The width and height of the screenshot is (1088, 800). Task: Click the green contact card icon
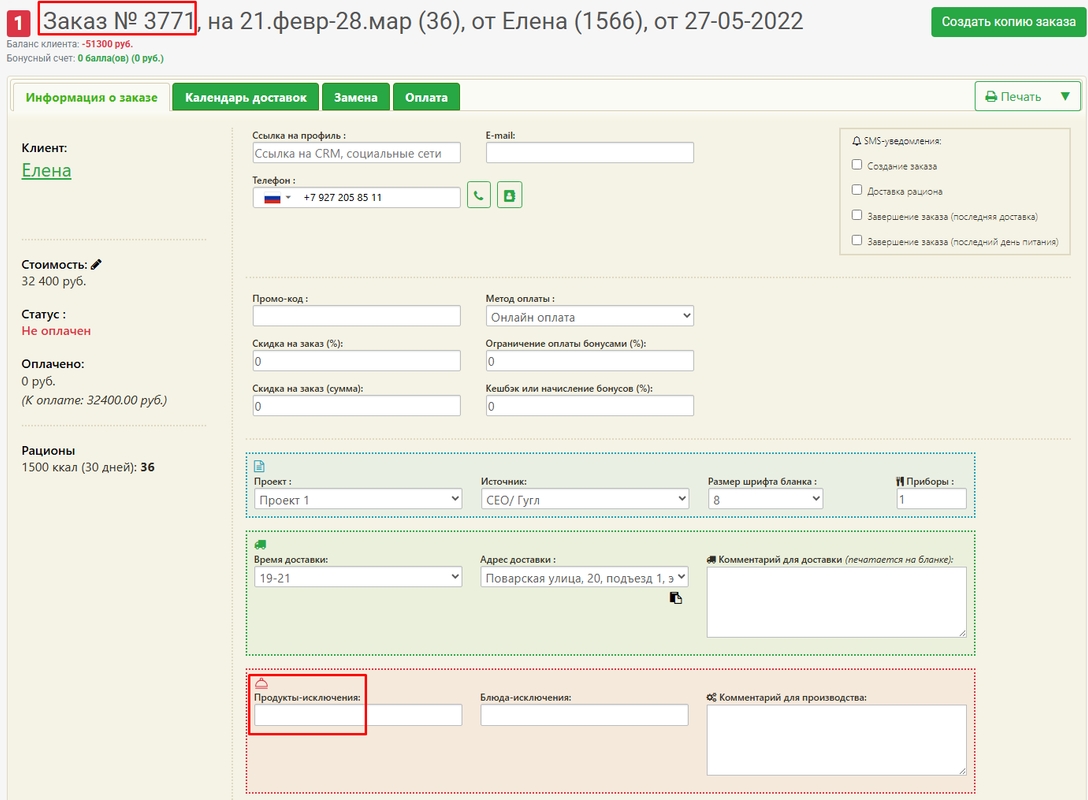[510, 196]
